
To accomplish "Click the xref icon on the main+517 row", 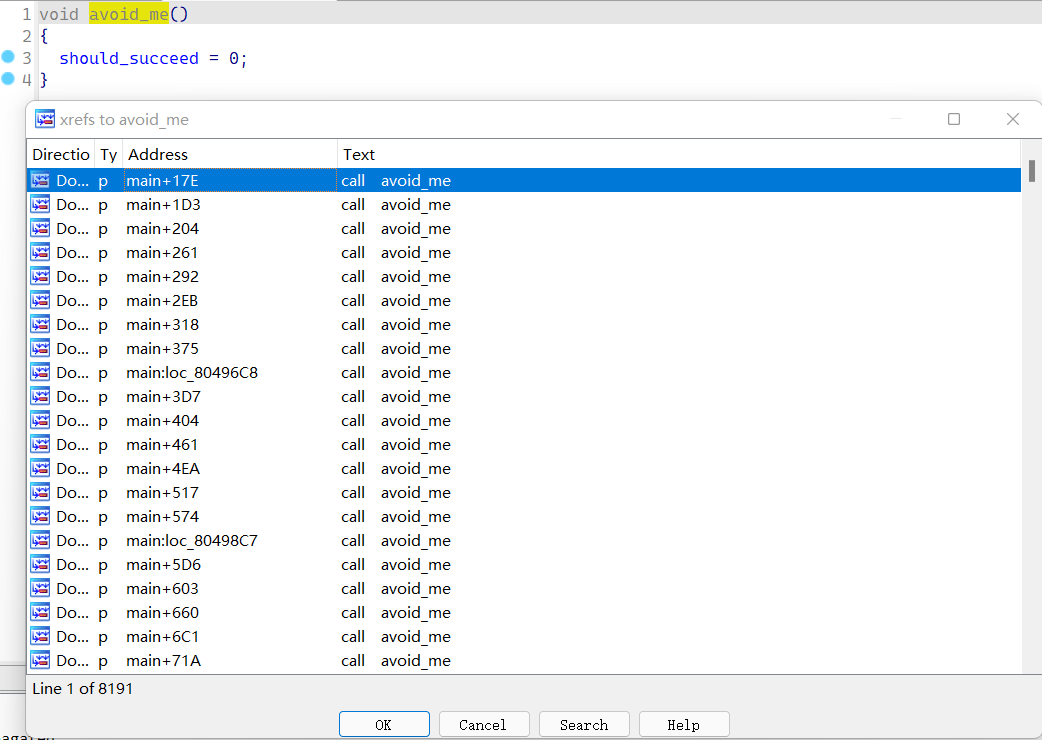I will pyautogui.click(x=41, y=493).
